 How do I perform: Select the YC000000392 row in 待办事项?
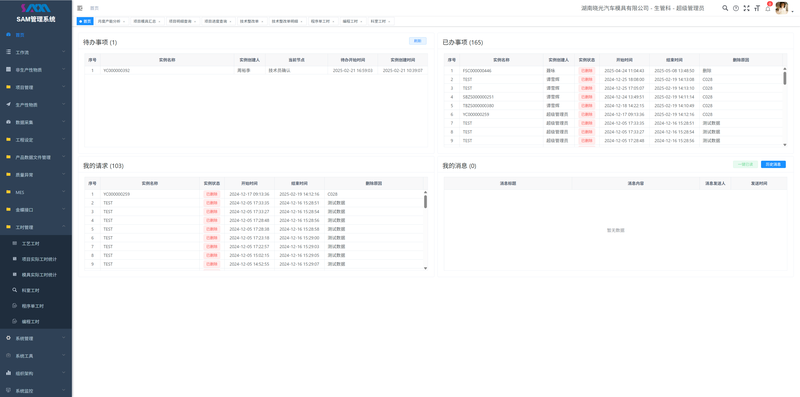[x=255, y=70]
